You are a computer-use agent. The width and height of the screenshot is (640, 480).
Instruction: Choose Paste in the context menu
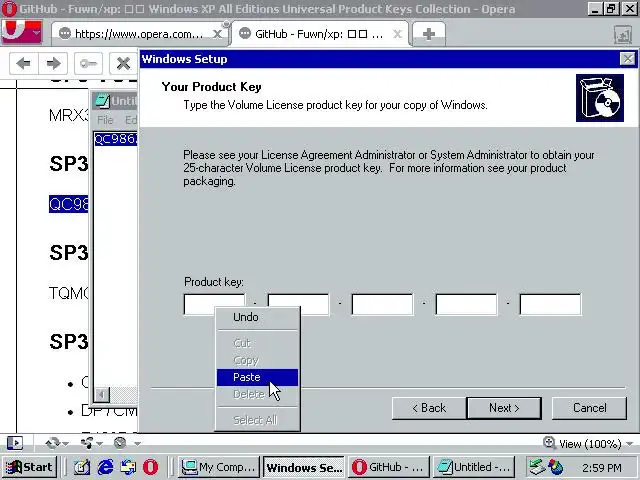[x=258, y=377]
